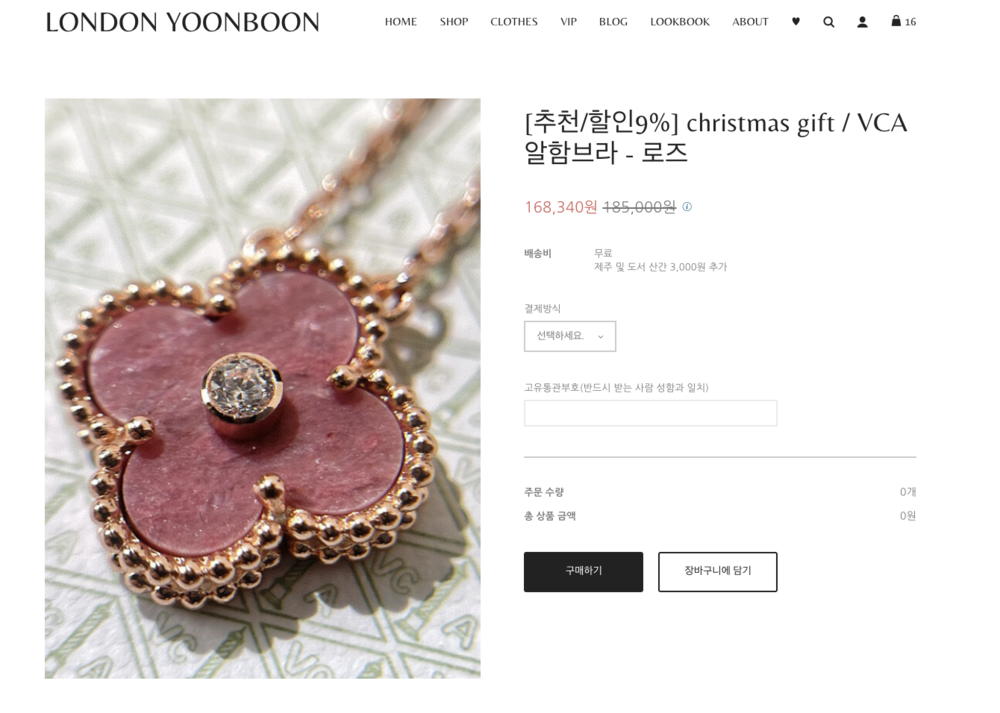Click the 장바구니에 담기 add-to-cart button

(717, 572)
